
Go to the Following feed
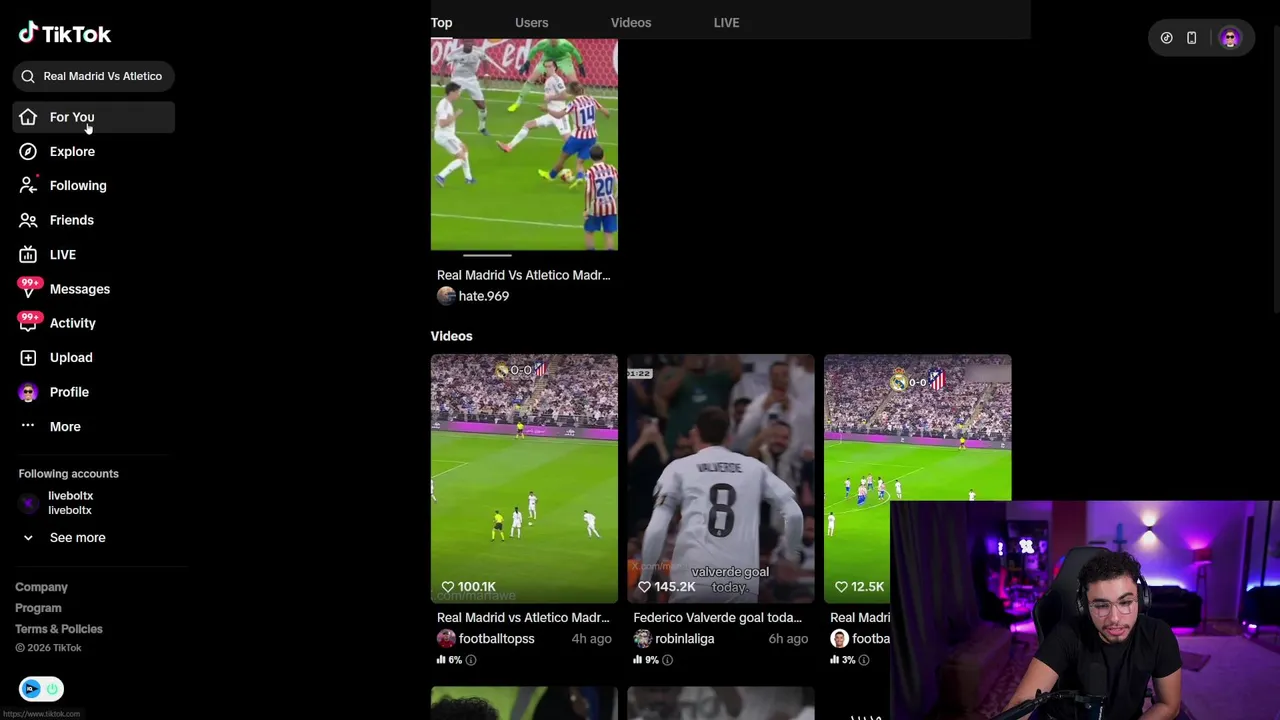[x=78, y=185]
